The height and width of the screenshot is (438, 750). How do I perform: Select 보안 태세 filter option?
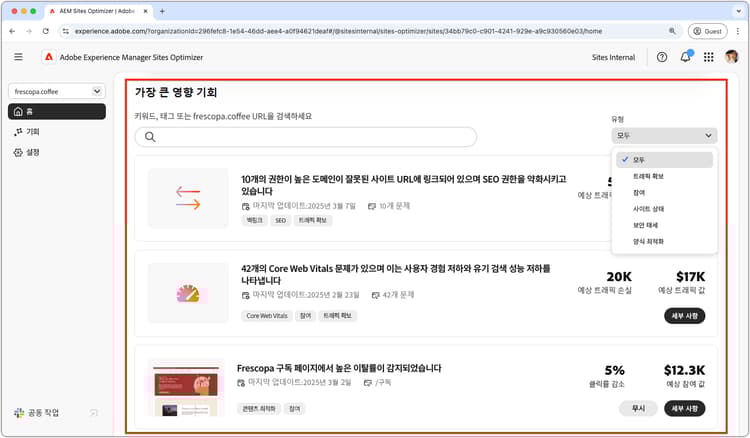(x=645, y=225)
